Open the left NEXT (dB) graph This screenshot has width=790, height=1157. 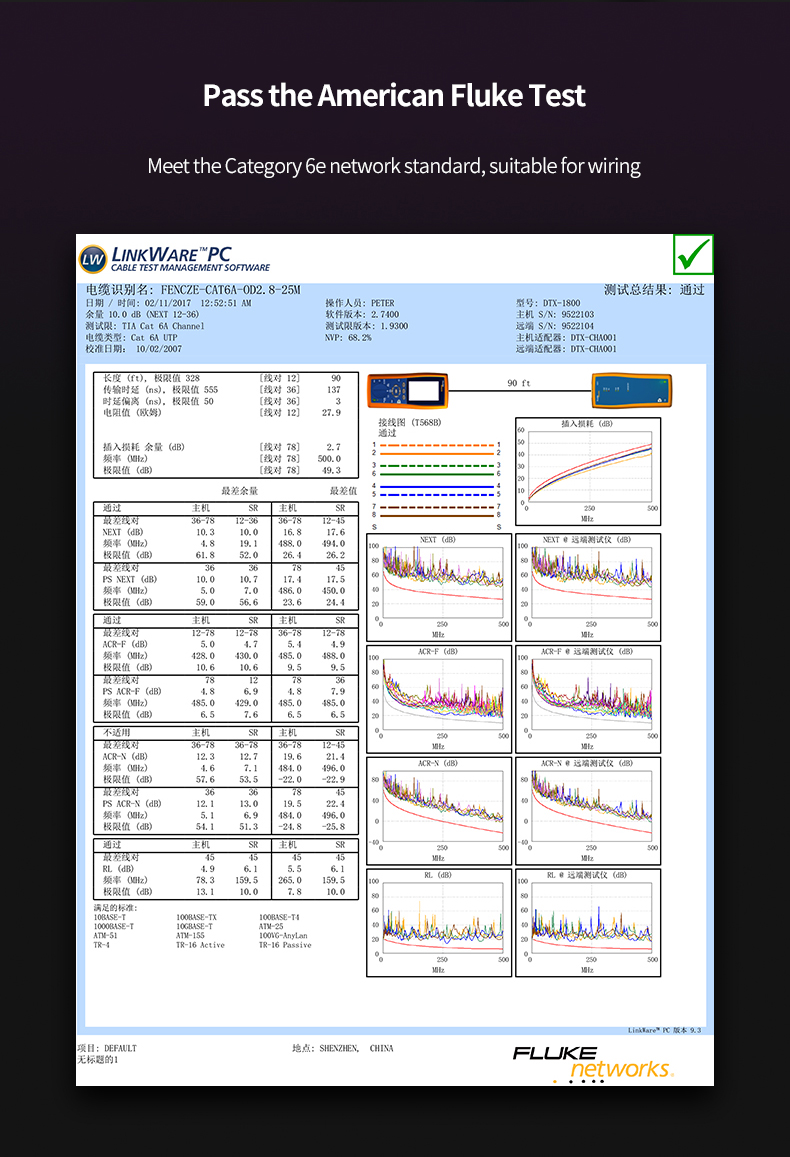click(438, 586)
